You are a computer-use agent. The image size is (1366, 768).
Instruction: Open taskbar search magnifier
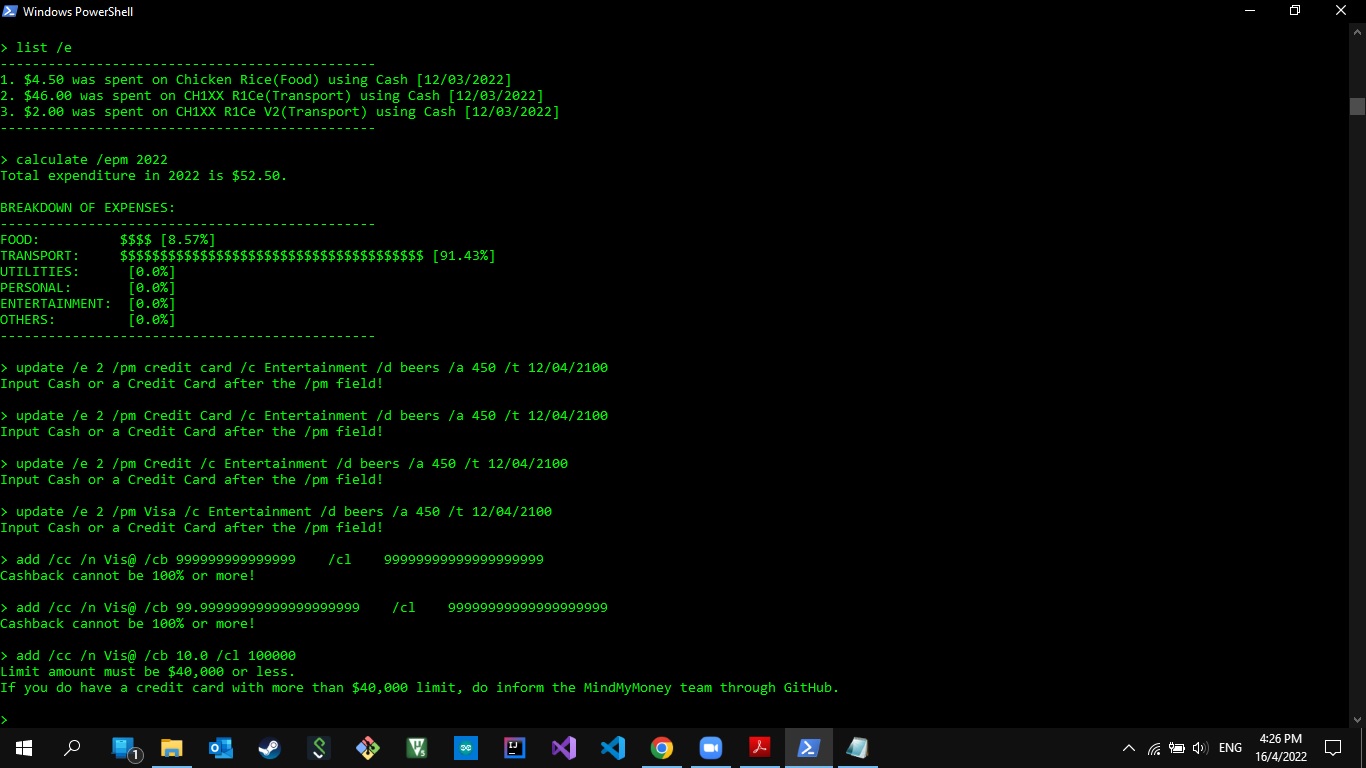(72, 748)
